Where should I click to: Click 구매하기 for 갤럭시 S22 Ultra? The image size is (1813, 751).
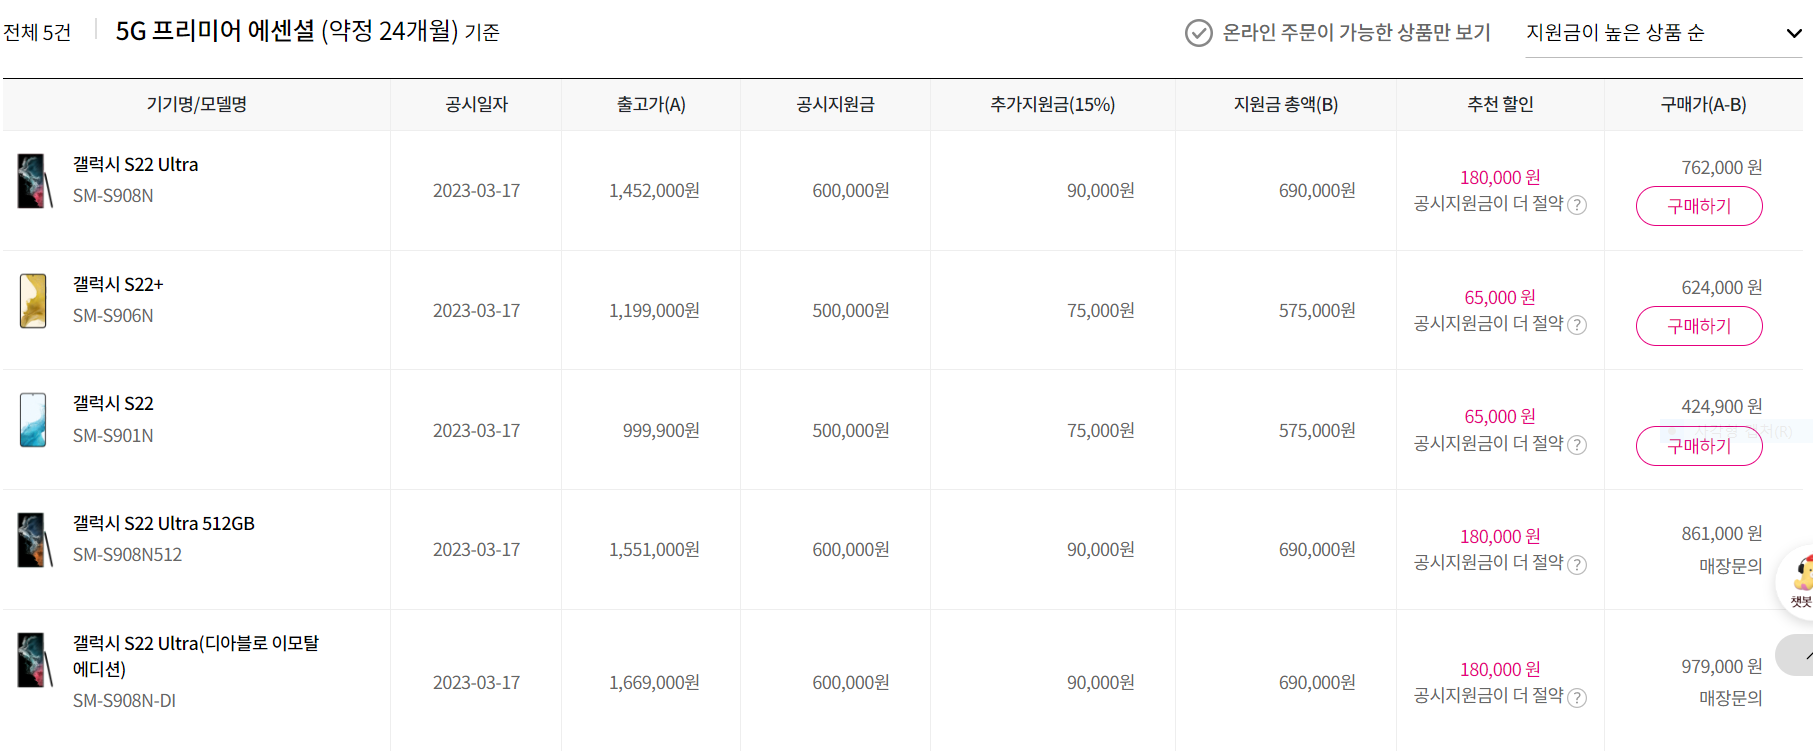(x=1698, y=206)
